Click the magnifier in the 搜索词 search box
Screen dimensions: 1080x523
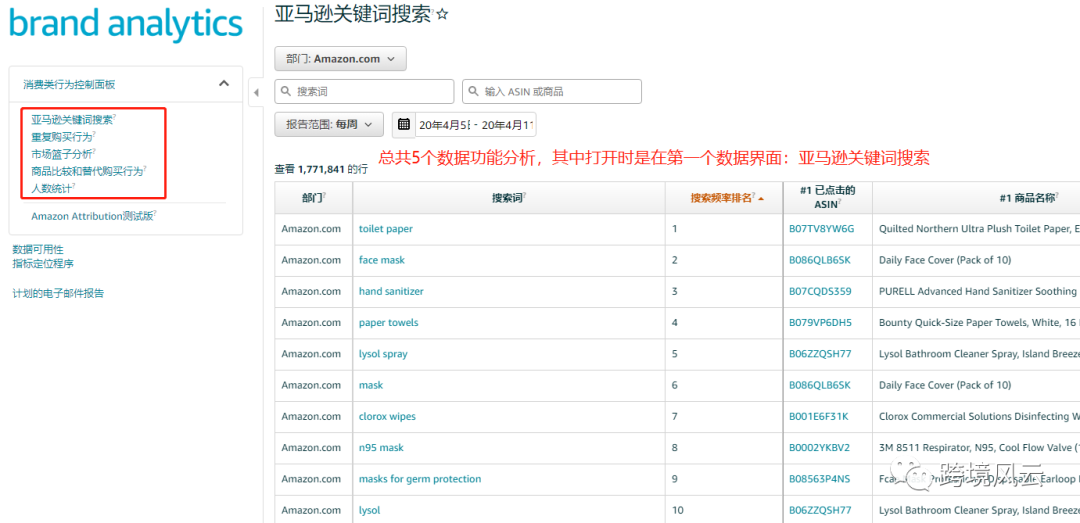286,92
